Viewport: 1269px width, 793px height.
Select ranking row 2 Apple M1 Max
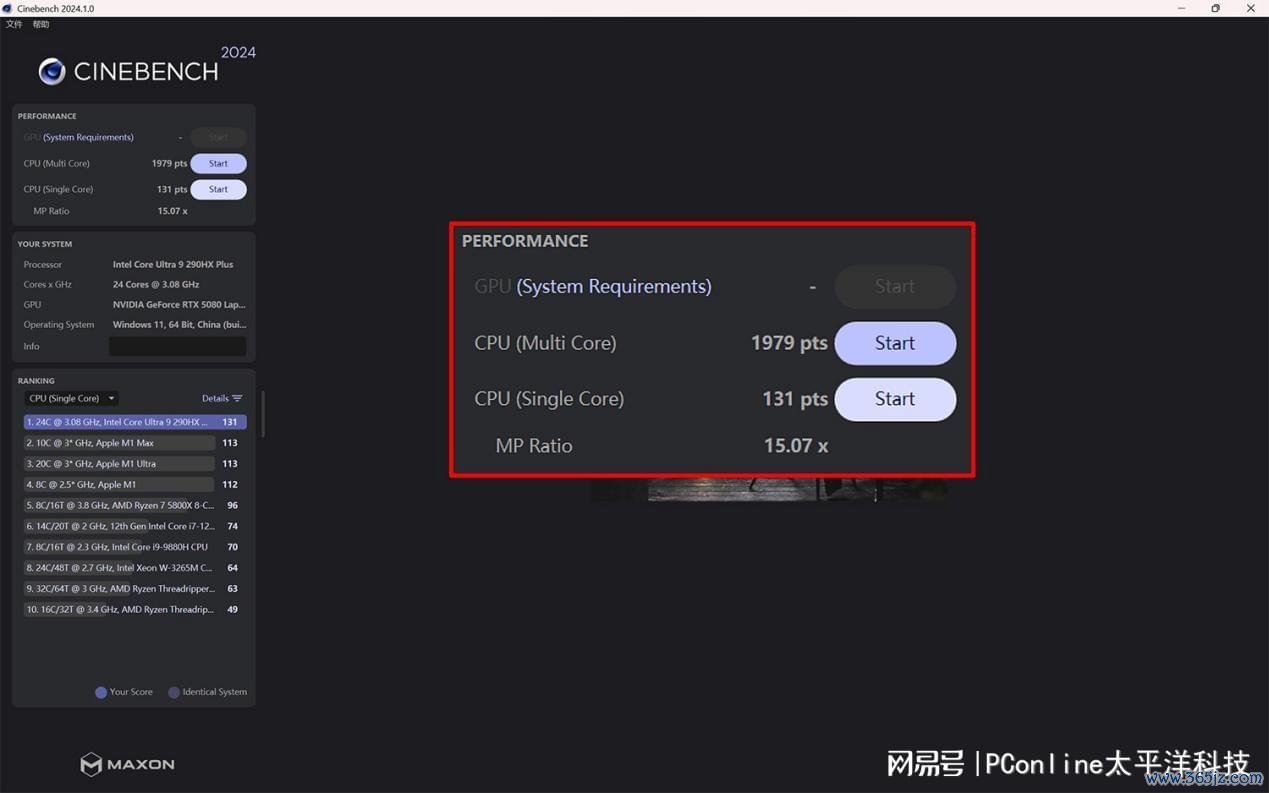point(135,443)
